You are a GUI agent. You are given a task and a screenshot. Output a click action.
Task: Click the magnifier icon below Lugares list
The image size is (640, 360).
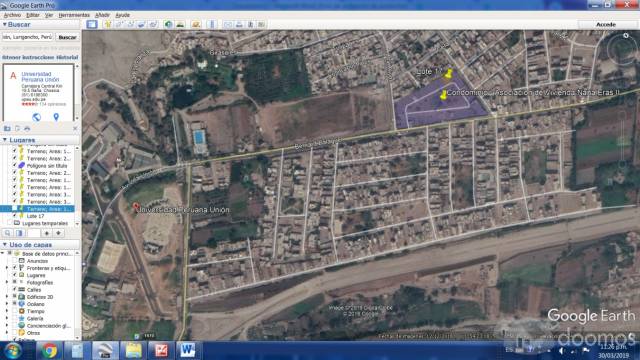7,233
